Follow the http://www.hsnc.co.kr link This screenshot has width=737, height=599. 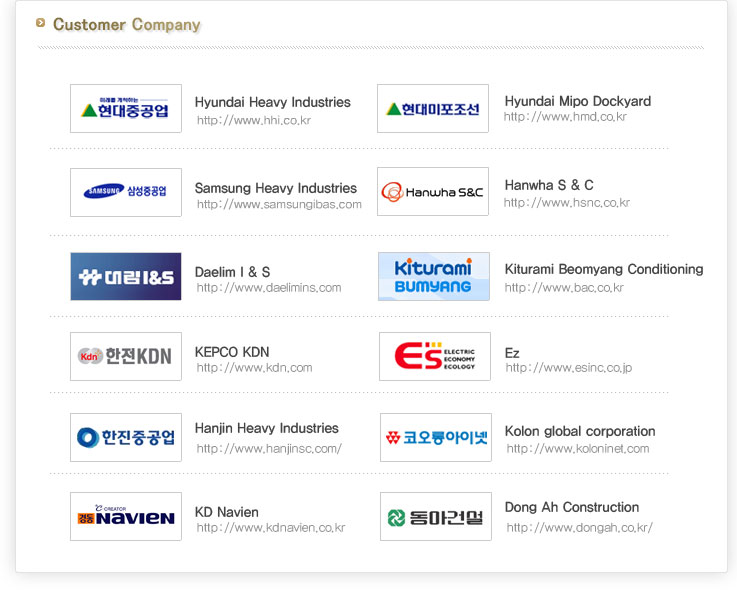click(566, 203)
